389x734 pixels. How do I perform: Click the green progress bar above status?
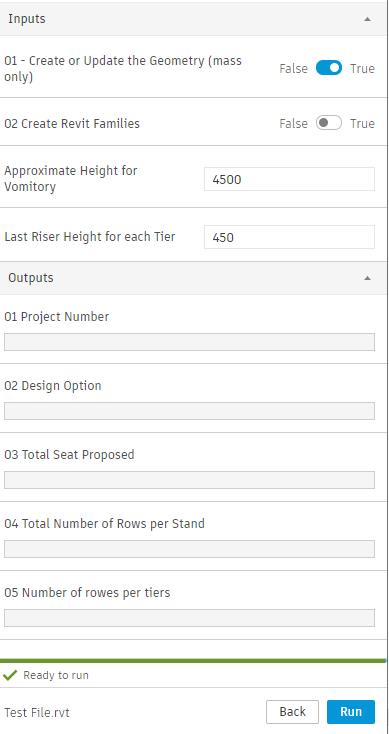tap(192, 661)
